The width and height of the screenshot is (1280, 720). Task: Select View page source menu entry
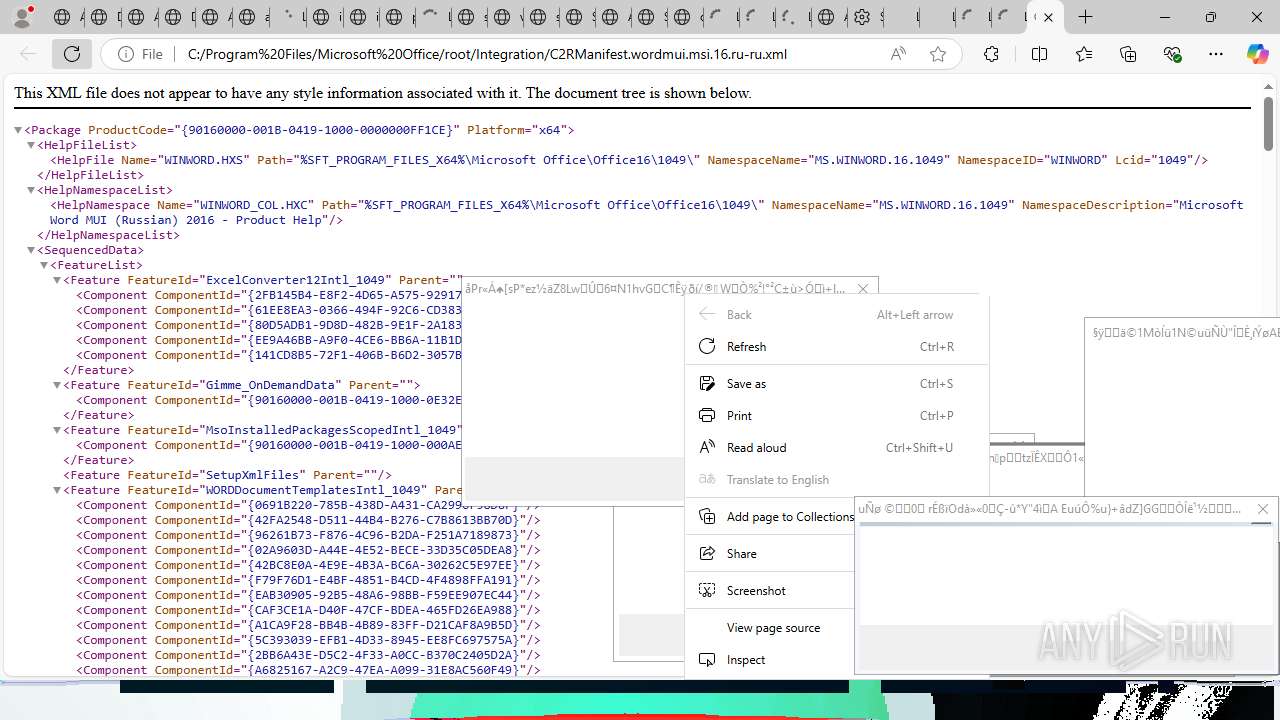[771, 627]
